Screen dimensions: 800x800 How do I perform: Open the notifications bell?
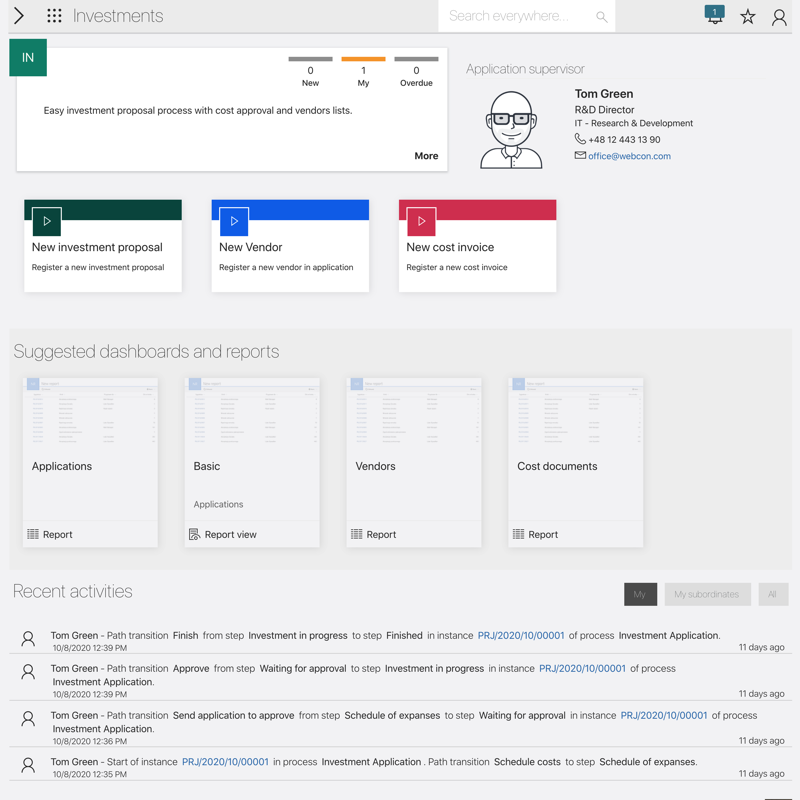pos(714,15)
